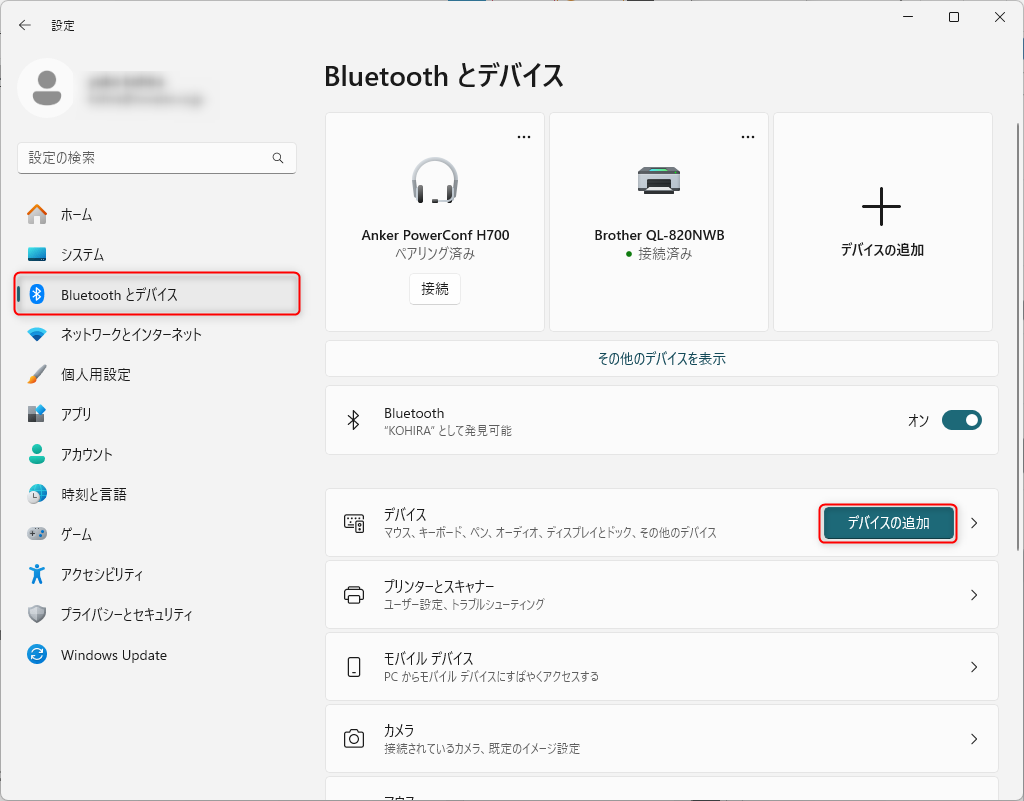Click the privacy shield icon in the sidebar
Viewport: 1024px width, 801px height.
click(x=37, y=614)
